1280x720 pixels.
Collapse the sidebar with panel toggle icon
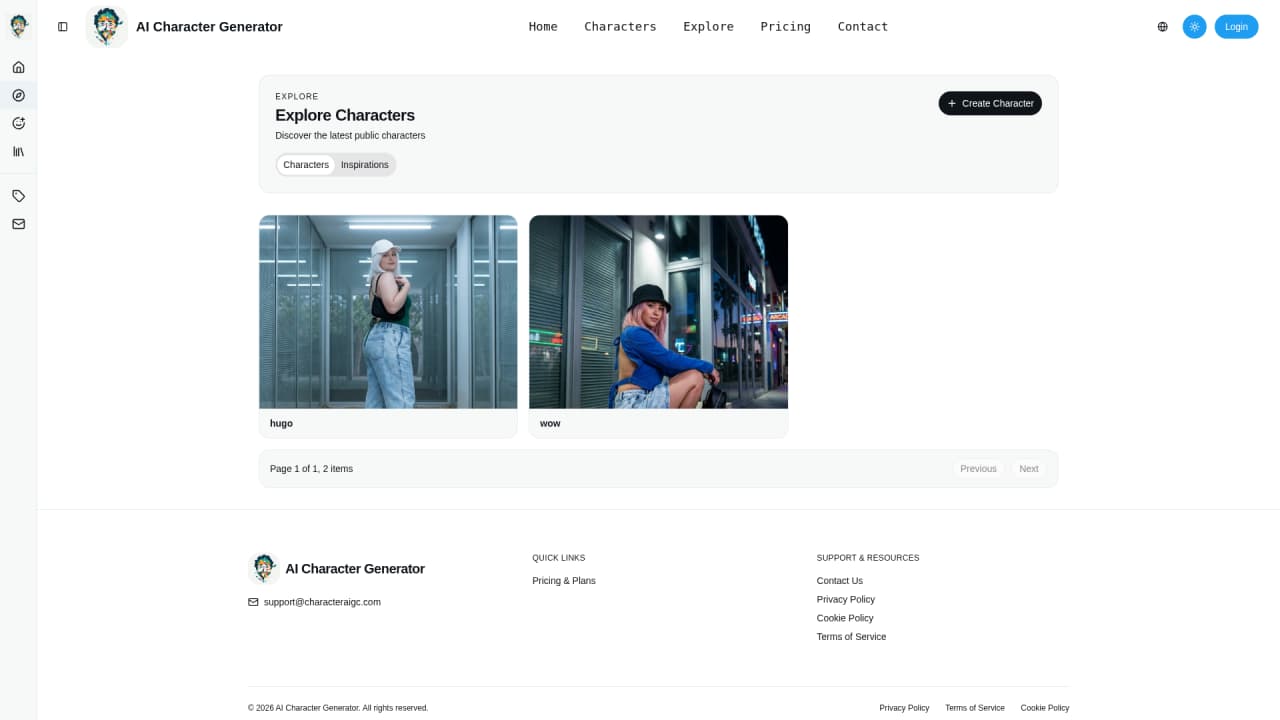(63, 27)
